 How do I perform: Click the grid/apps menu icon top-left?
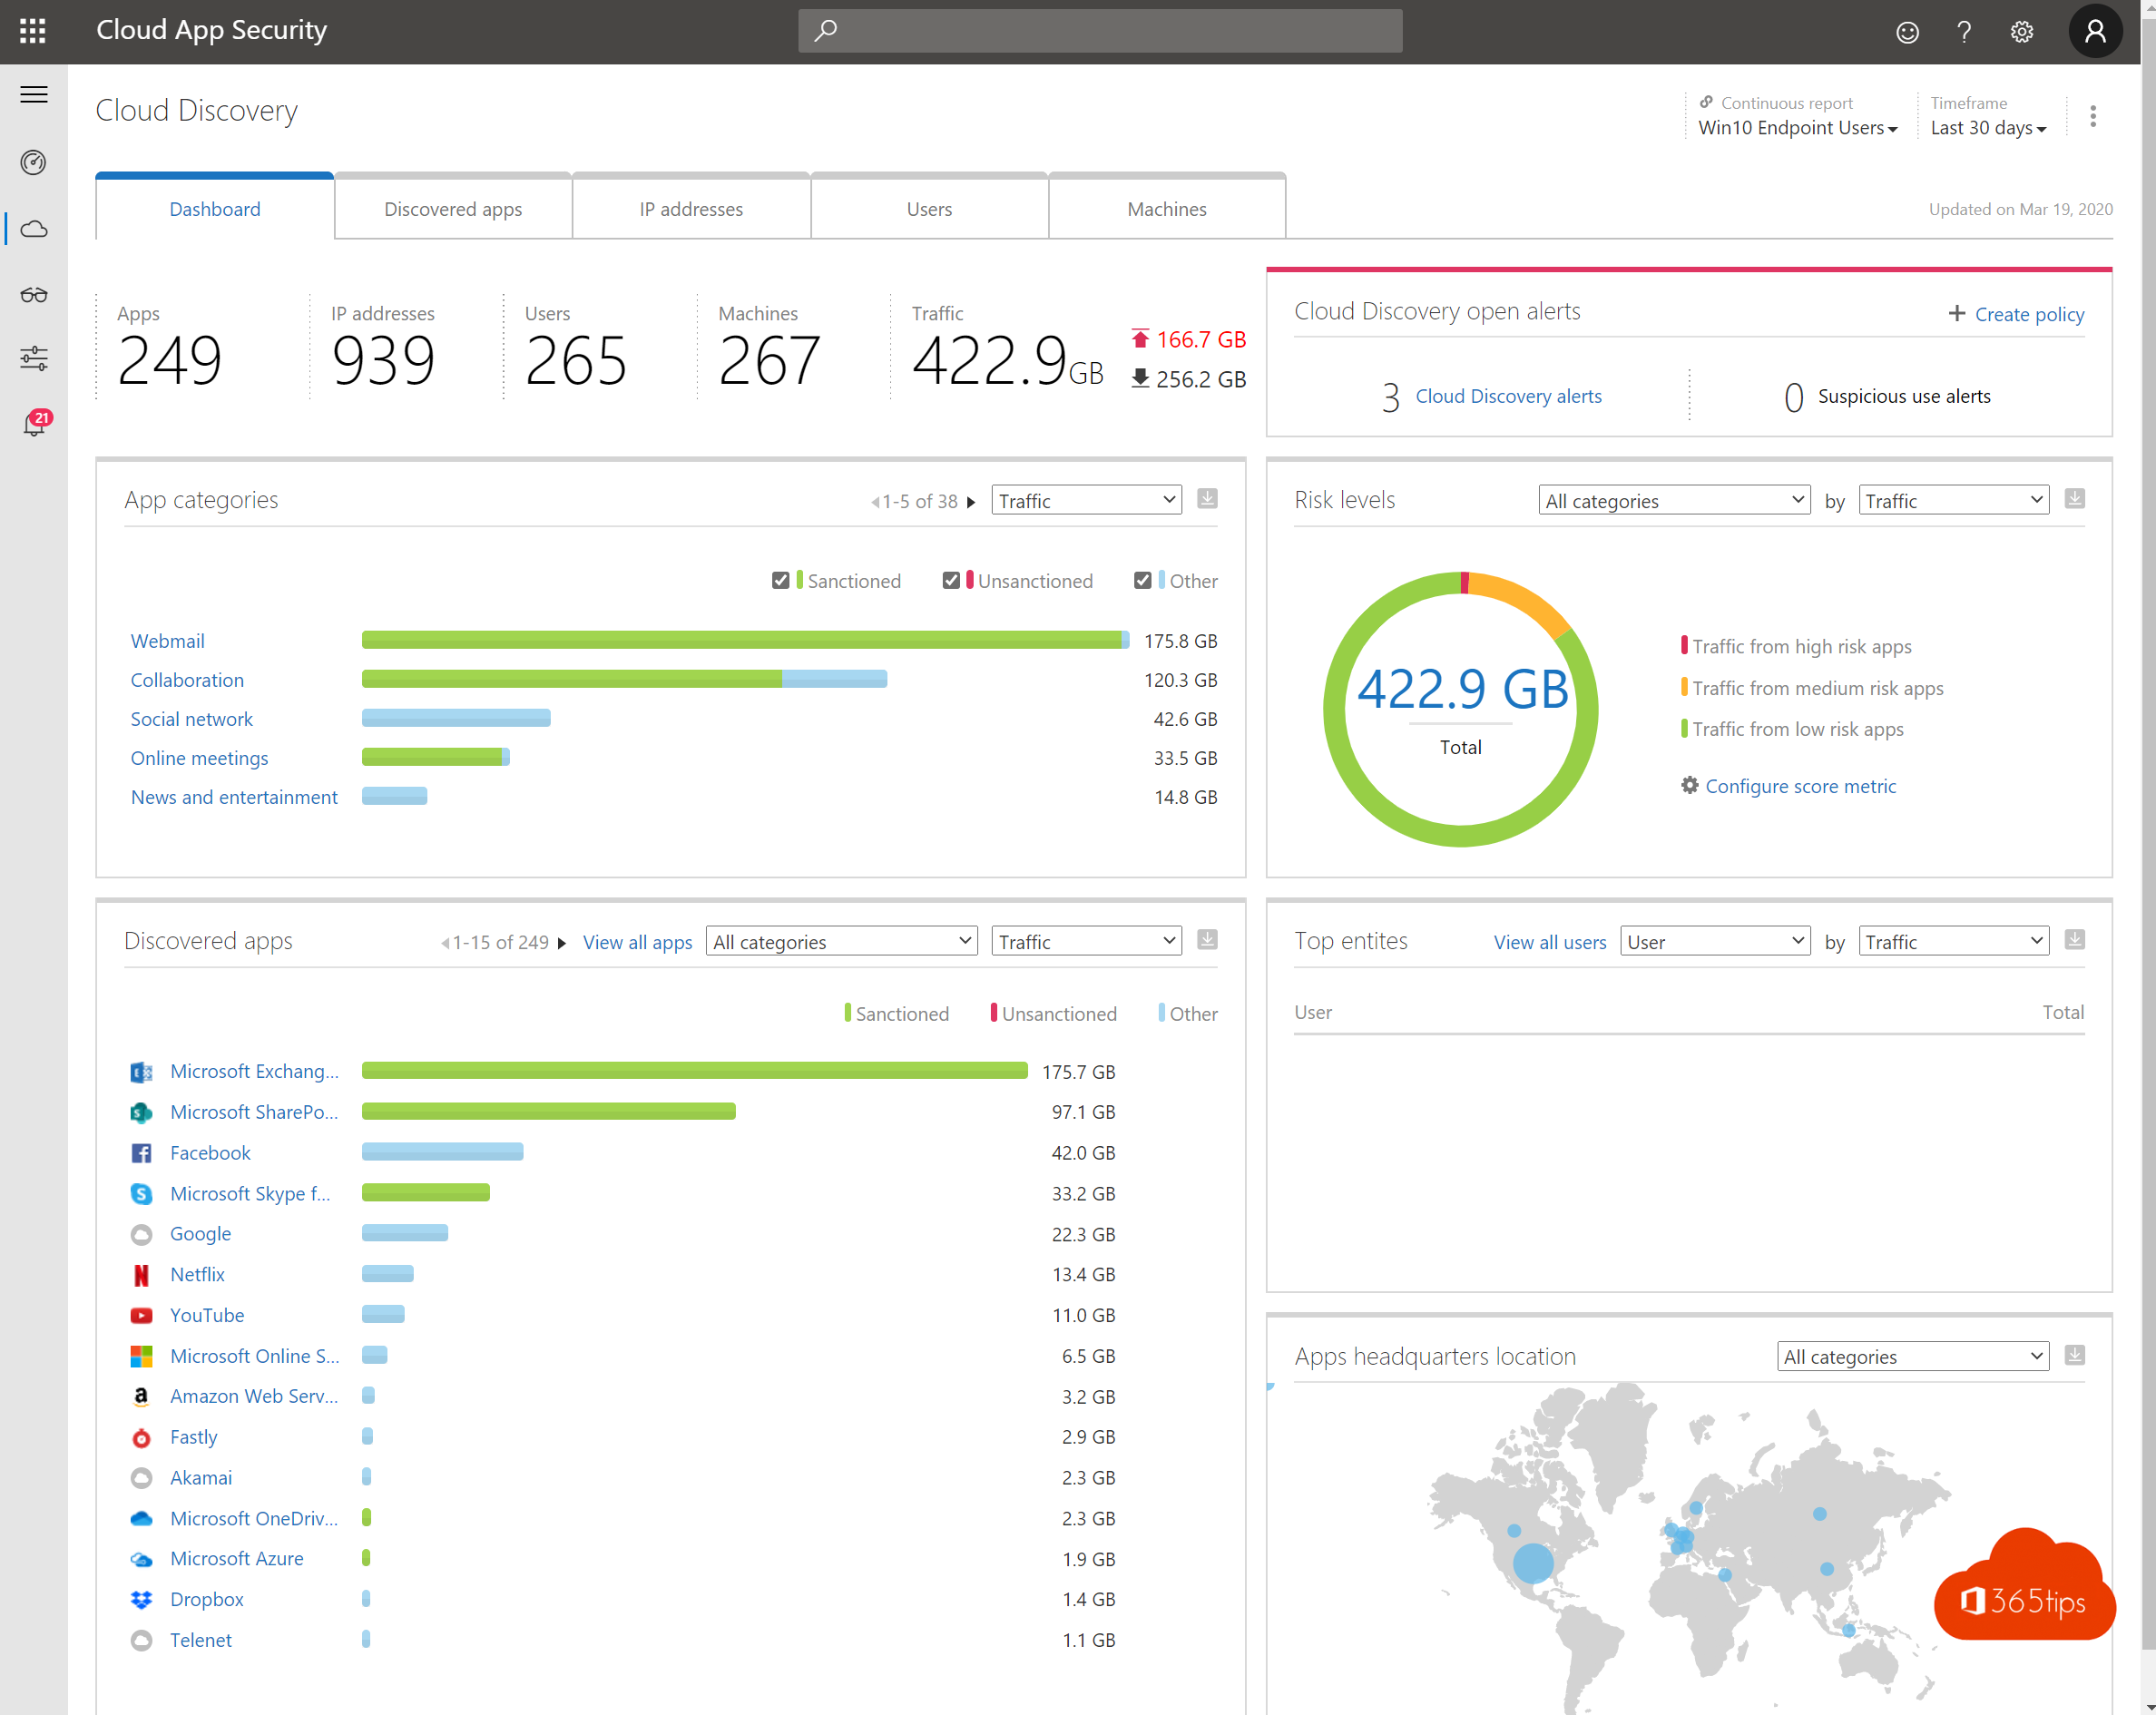click(x=30, y=28)
